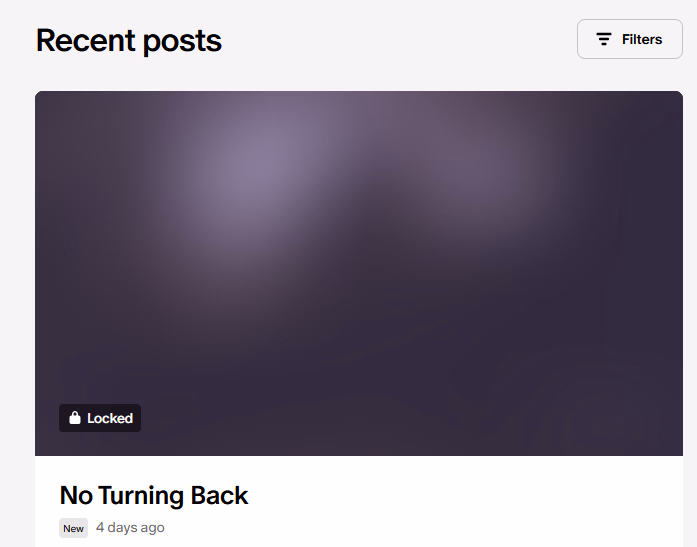Viewport: 697px width, 547px height.
Task: Click the word posts in the heading
Action: pos(182,42)
